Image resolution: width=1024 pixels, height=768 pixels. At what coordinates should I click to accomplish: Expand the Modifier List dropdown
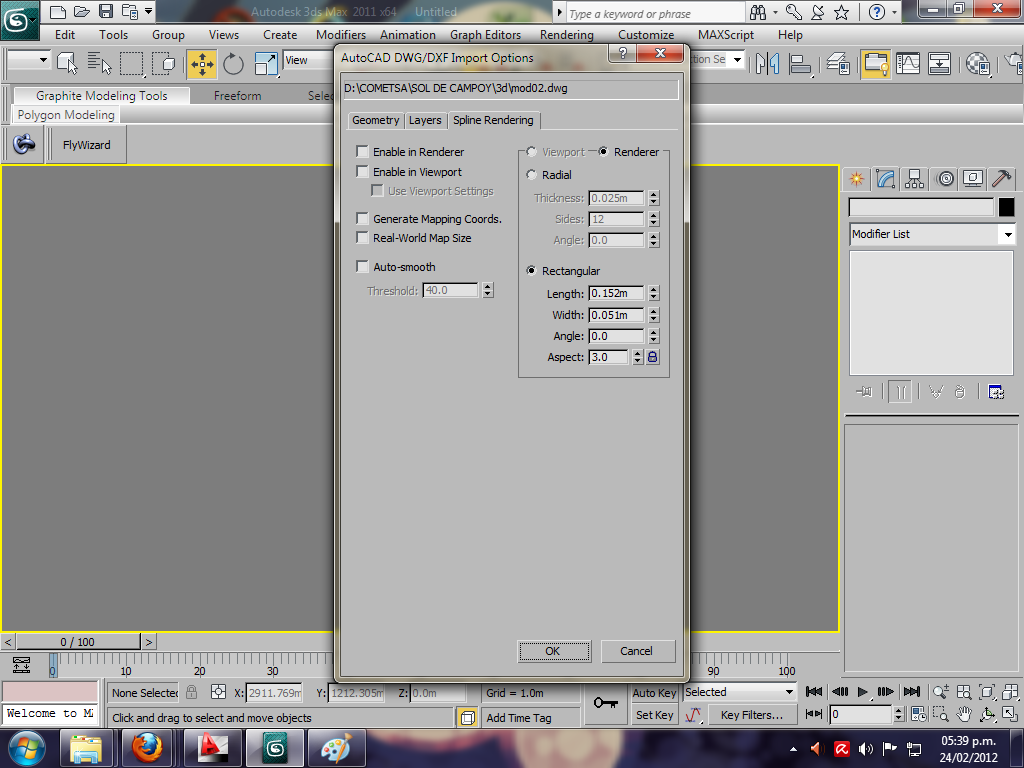tap(1008, 234)
